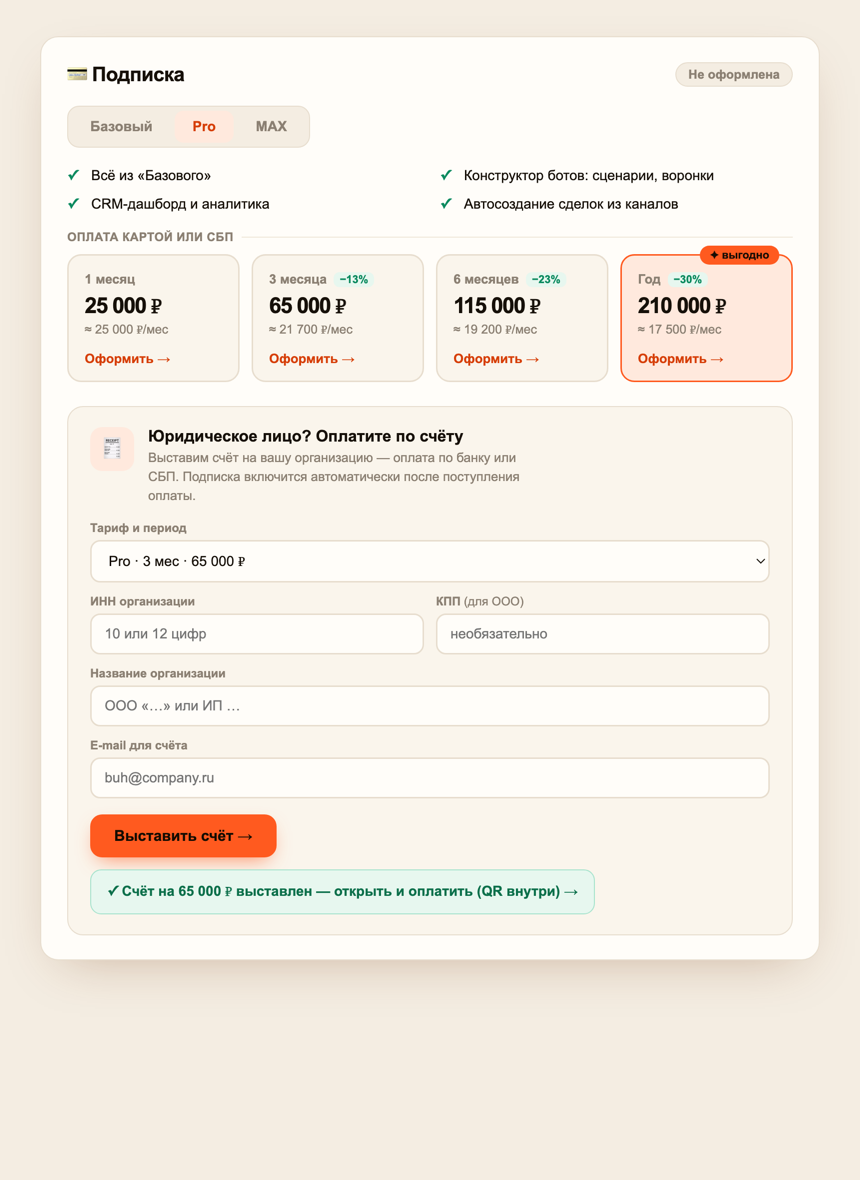This screenshot has height=1180, width=860.
Task: Click the −23% discount badge
Action: [x=545, y=279]
